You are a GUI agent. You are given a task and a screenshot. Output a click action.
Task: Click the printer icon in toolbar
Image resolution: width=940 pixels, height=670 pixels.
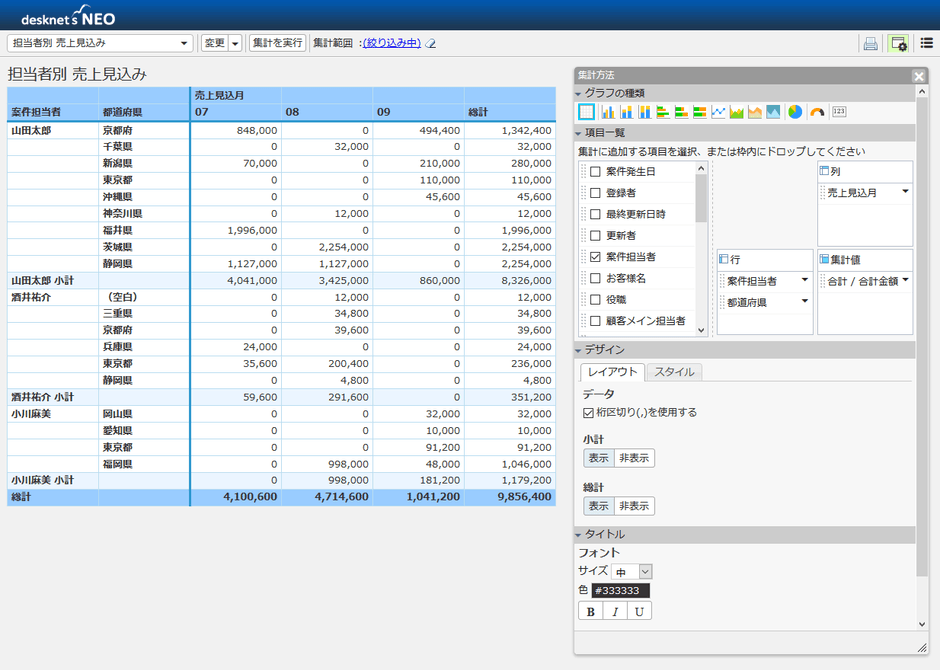[870, 43]
